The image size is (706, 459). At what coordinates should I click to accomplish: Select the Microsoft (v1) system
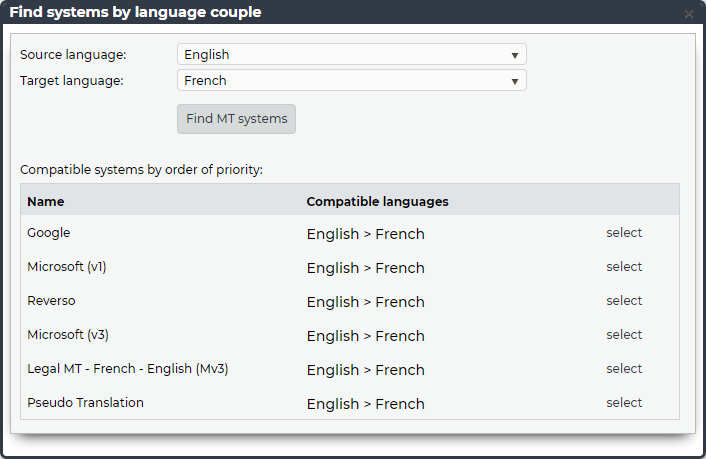pyautogui.click(x=624, y=267)
